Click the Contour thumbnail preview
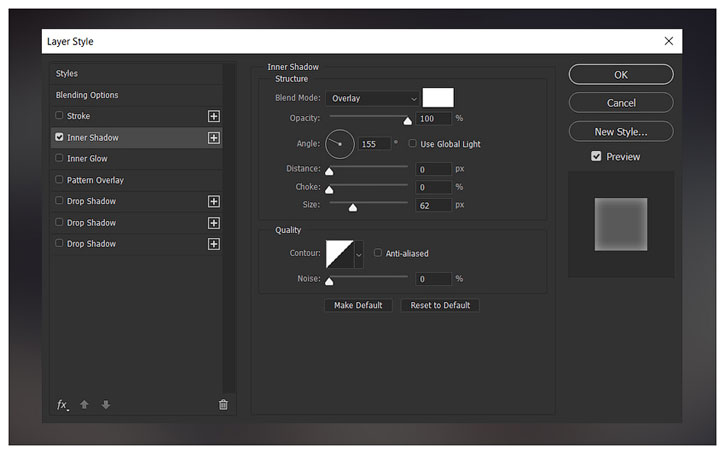This screenshot has width=725, height=454. [x=340, y=254]
